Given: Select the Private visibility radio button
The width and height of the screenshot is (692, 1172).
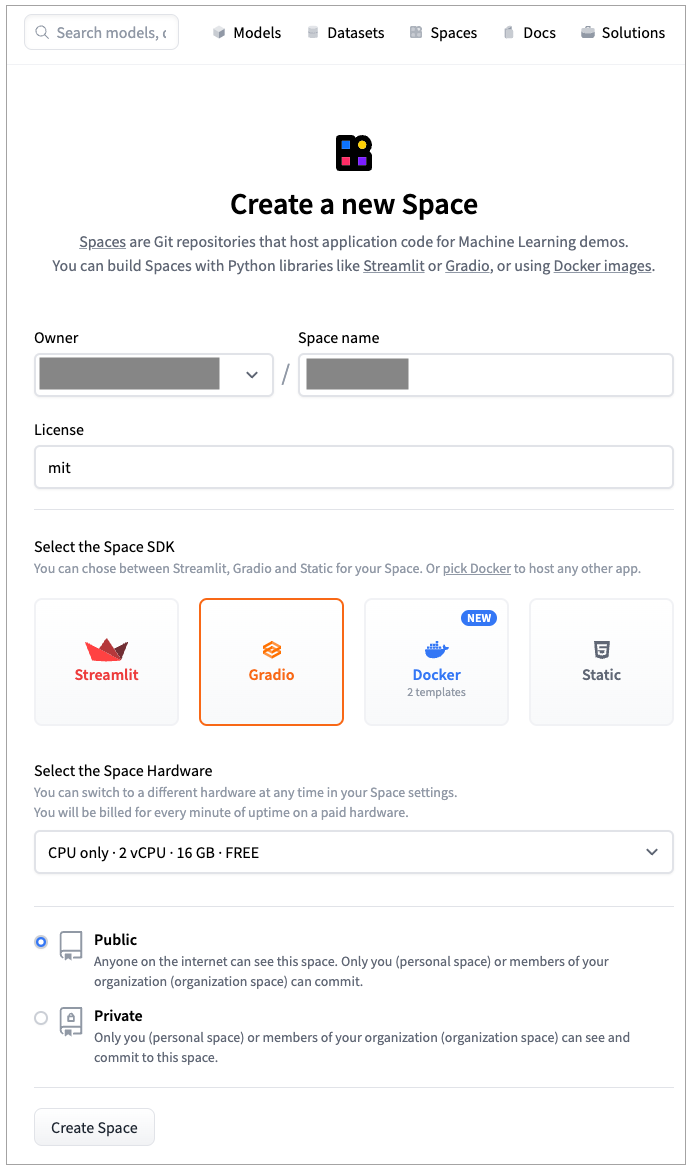Looking at the screenshot, I should (x=41, y=1018).
